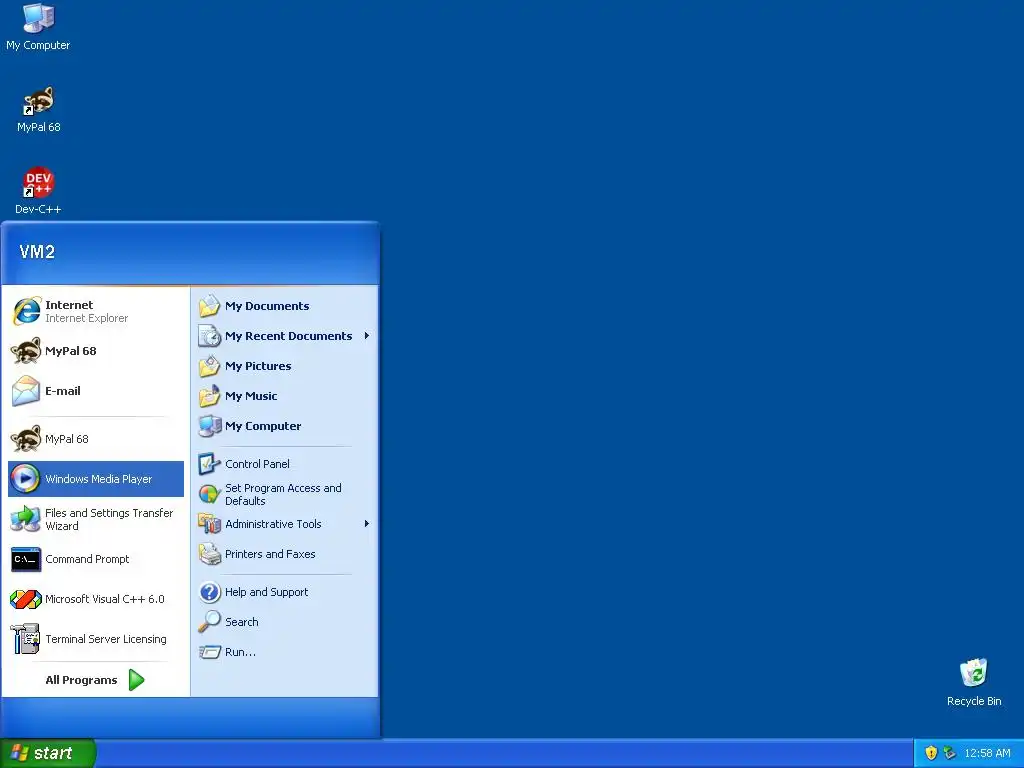Click the Command Prompt icon
The height and width of the screenshot is (768, 1024).
point(26,559)
